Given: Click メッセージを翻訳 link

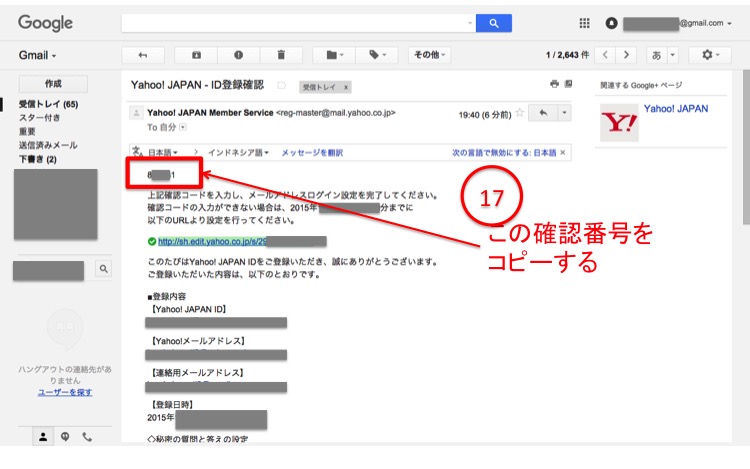Looking at the screenshot, I should coord(312,153).
